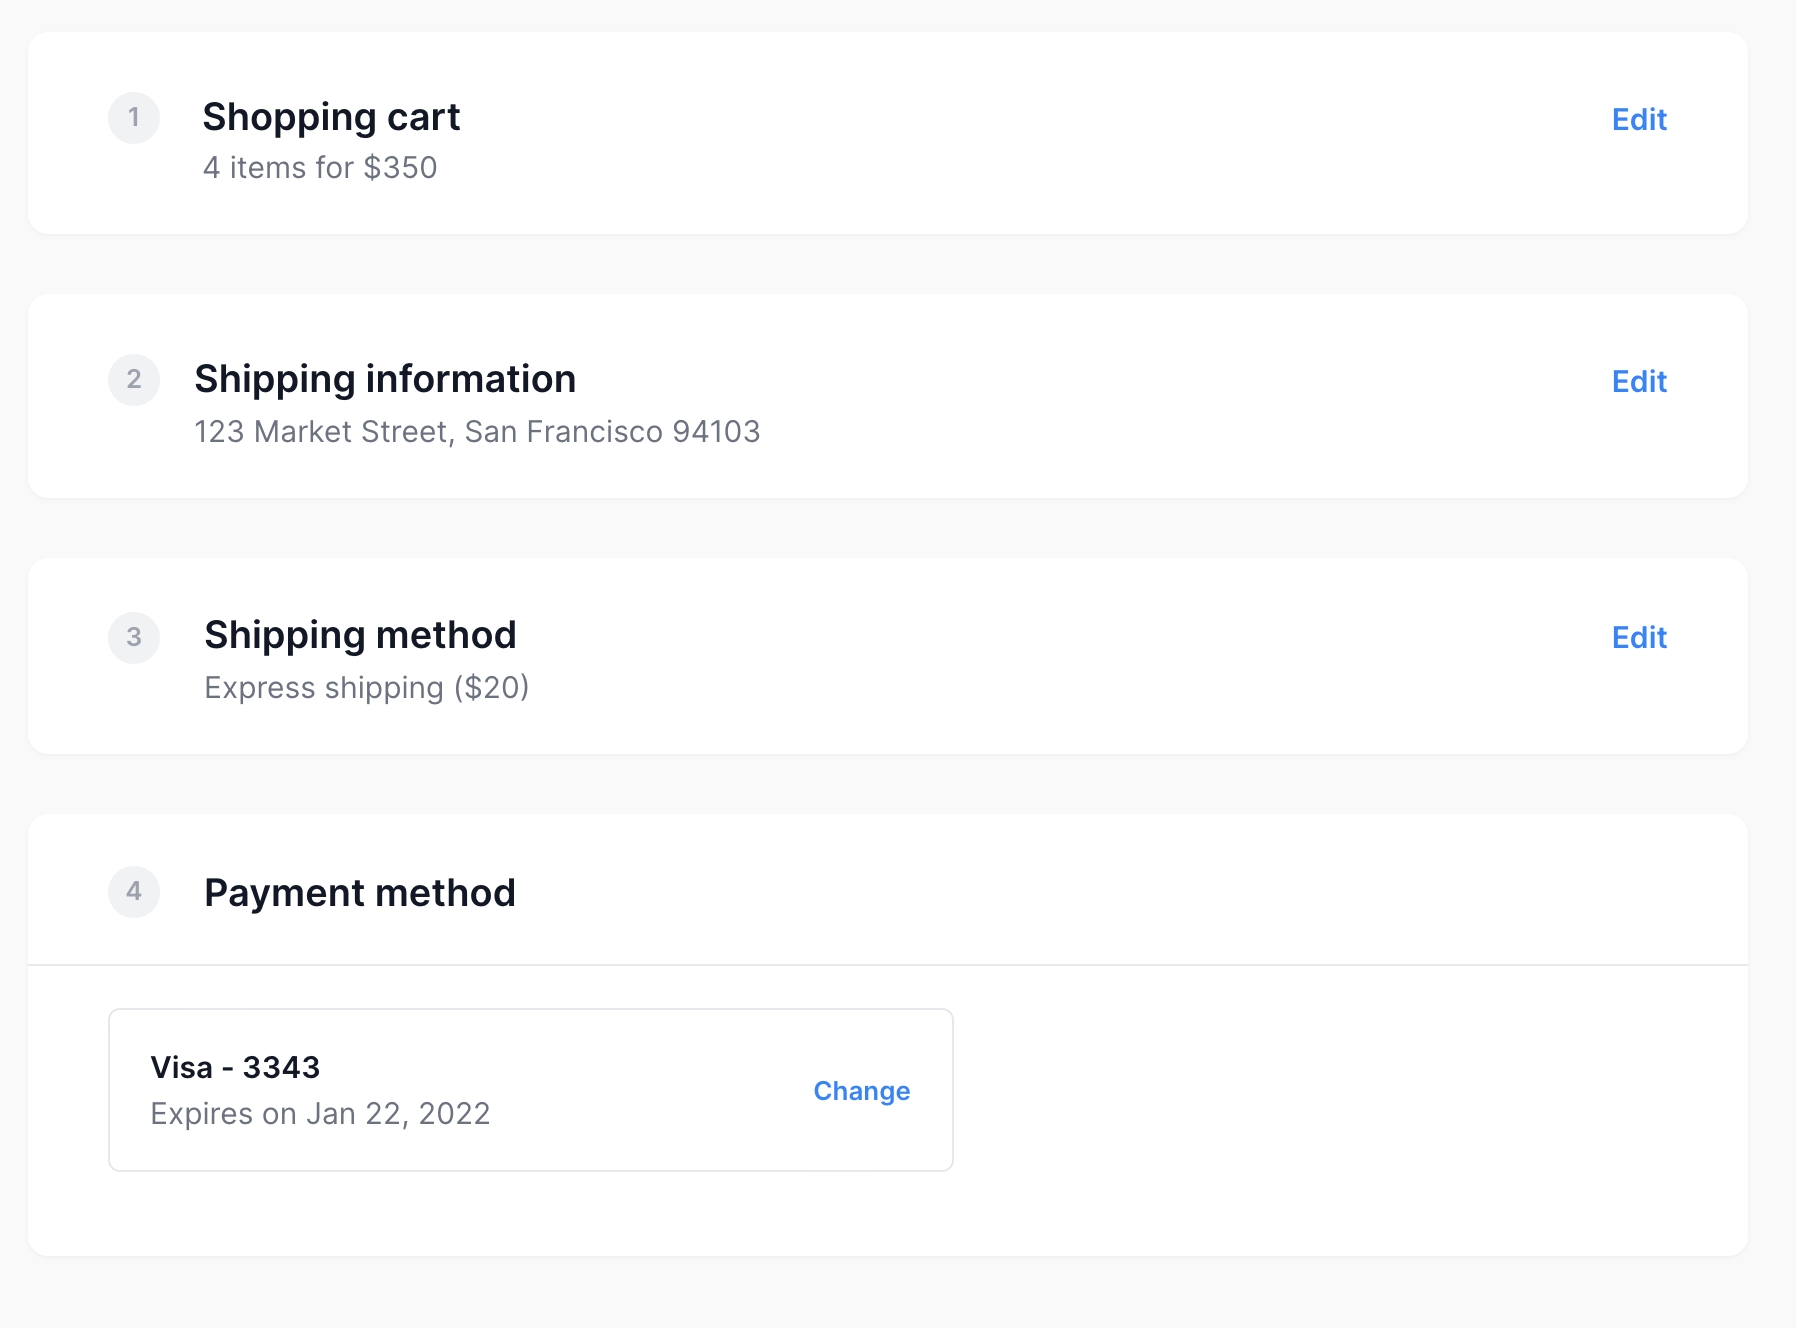Viewport: 1796px width, 1328px height.
Task: Click the Shipping method heading
Action: tap(360, 635)
